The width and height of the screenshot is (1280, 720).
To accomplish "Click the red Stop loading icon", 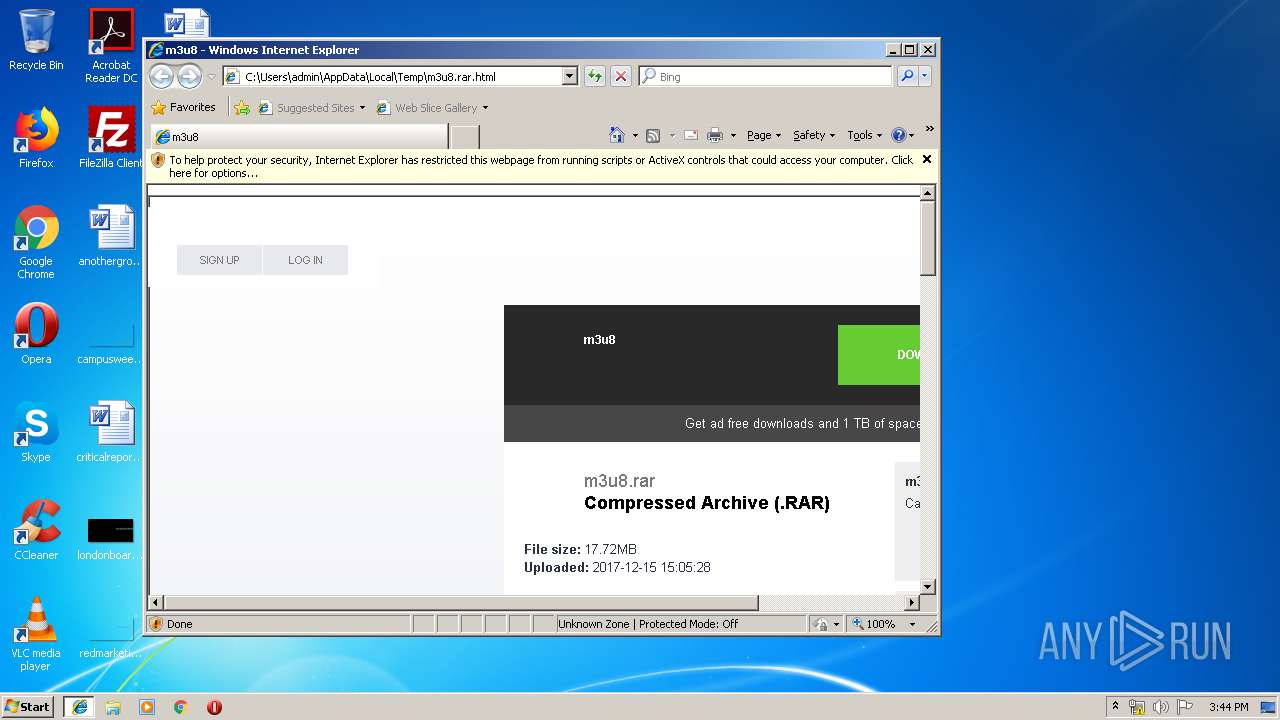I will [x=621, y=76].
